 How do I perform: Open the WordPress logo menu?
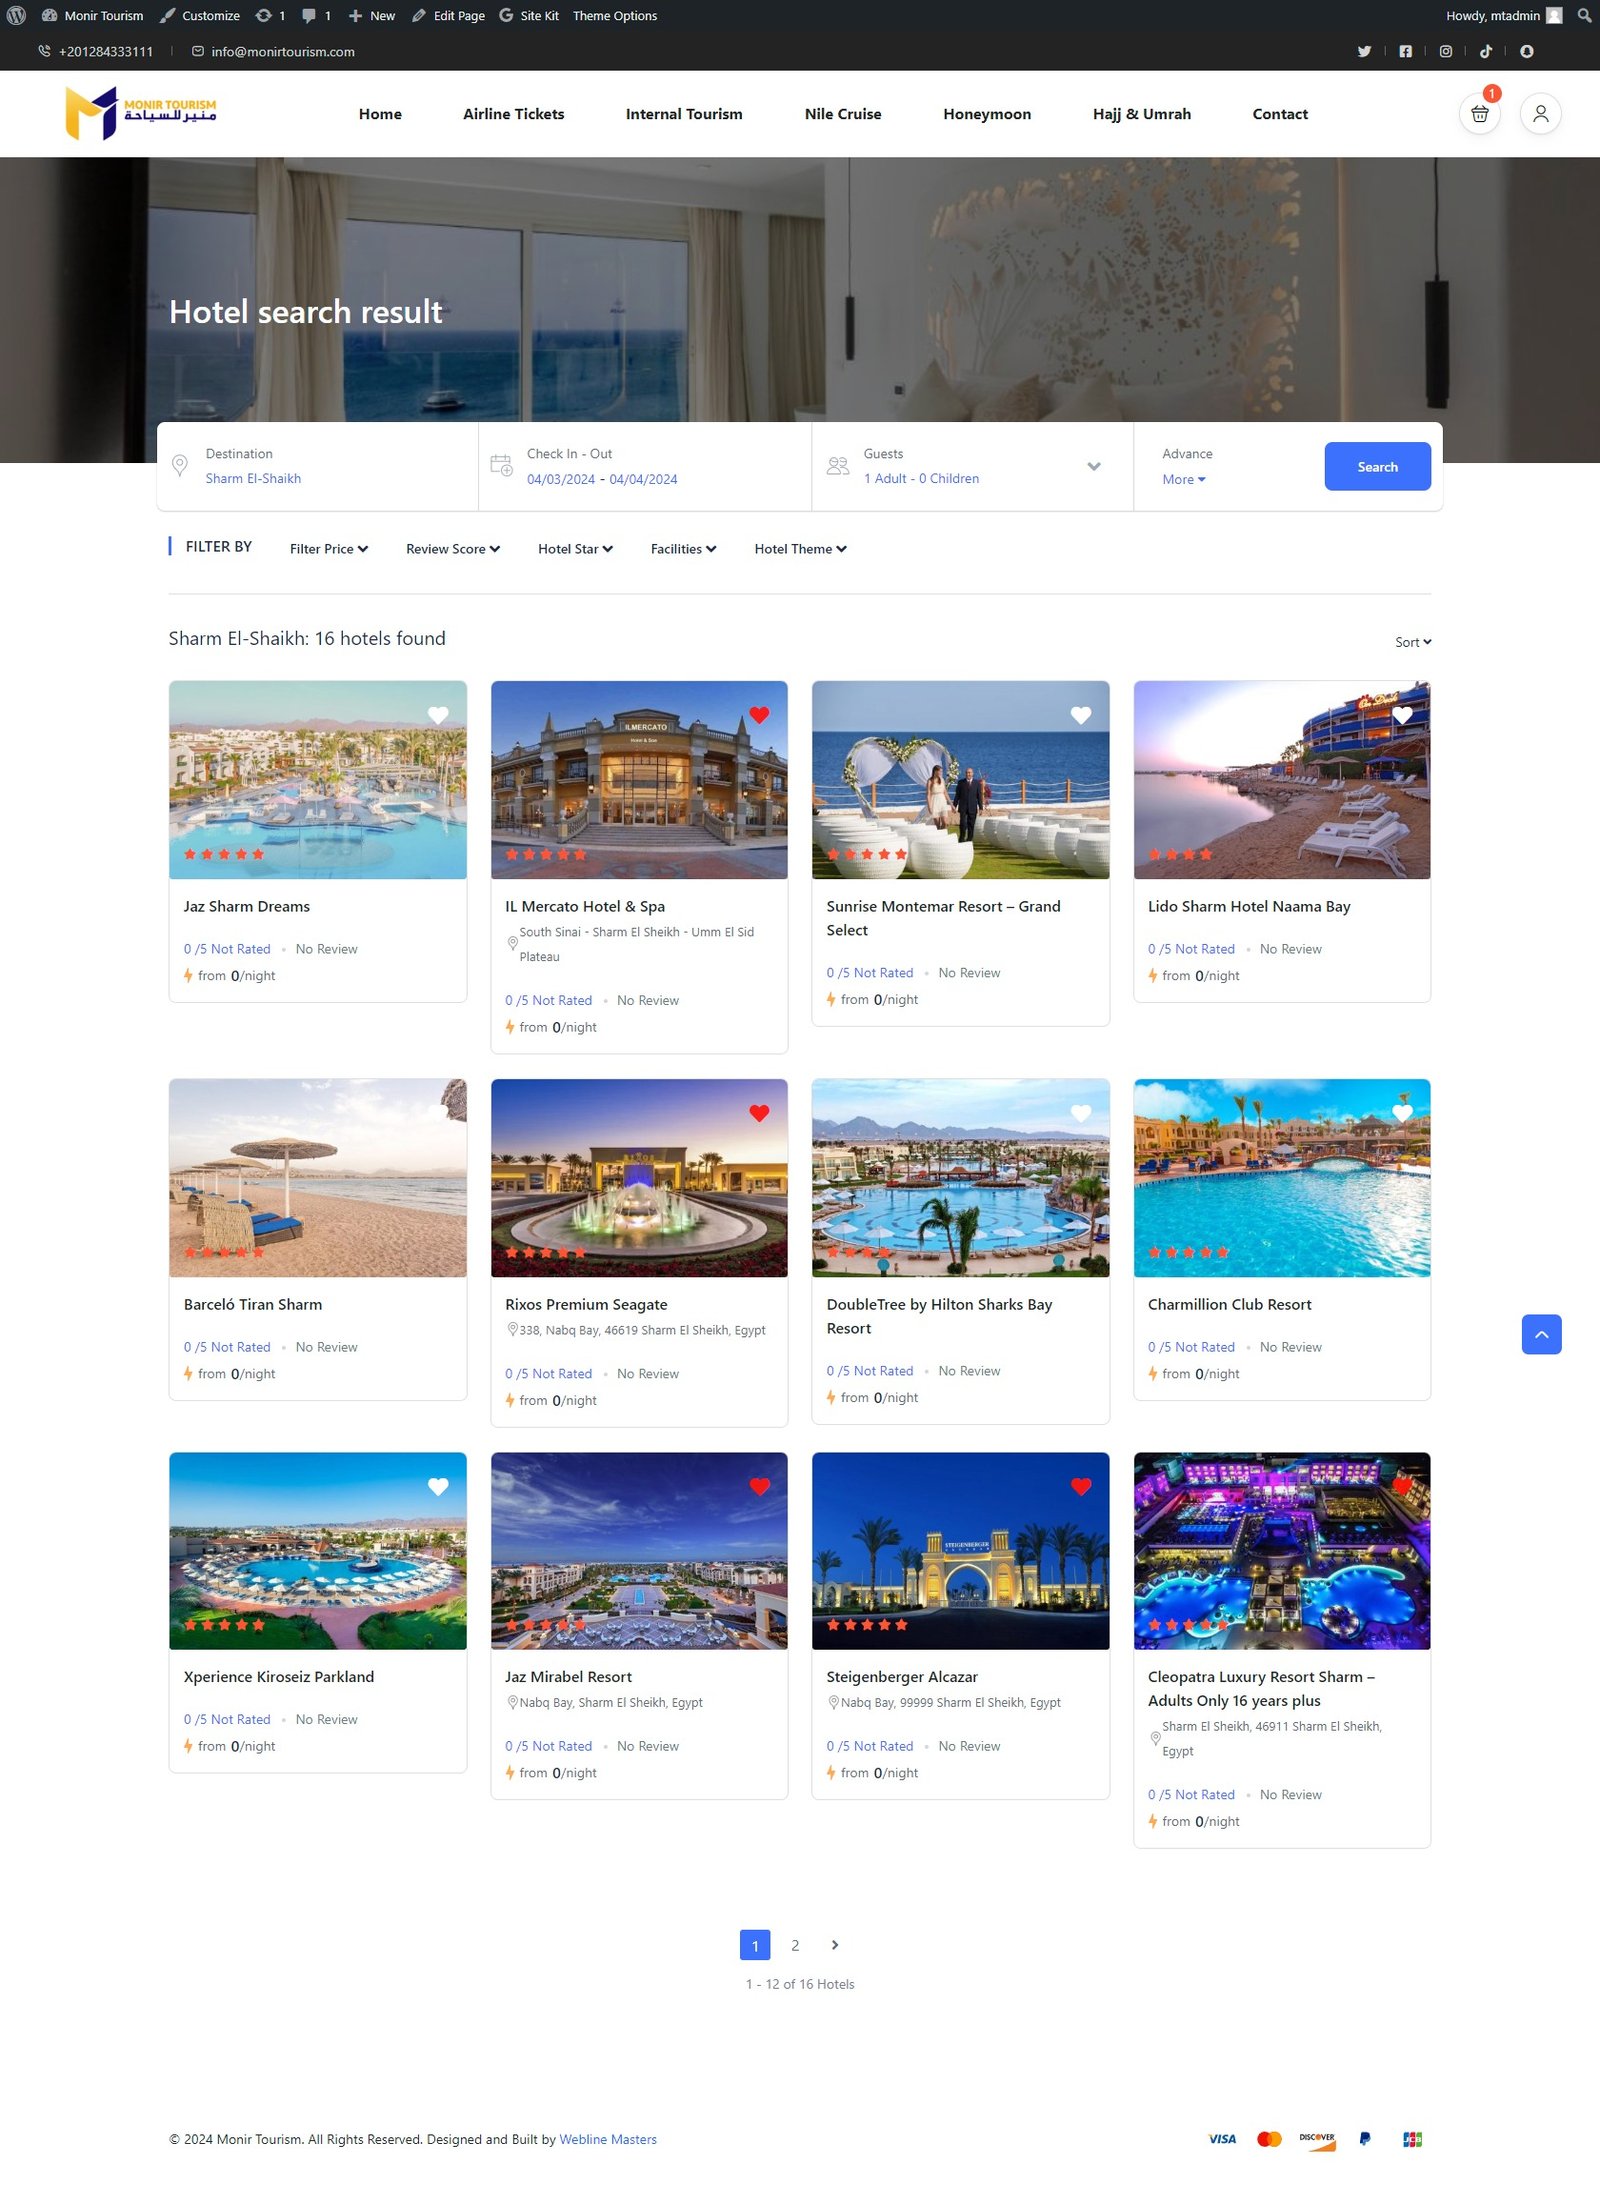point(16,15)
